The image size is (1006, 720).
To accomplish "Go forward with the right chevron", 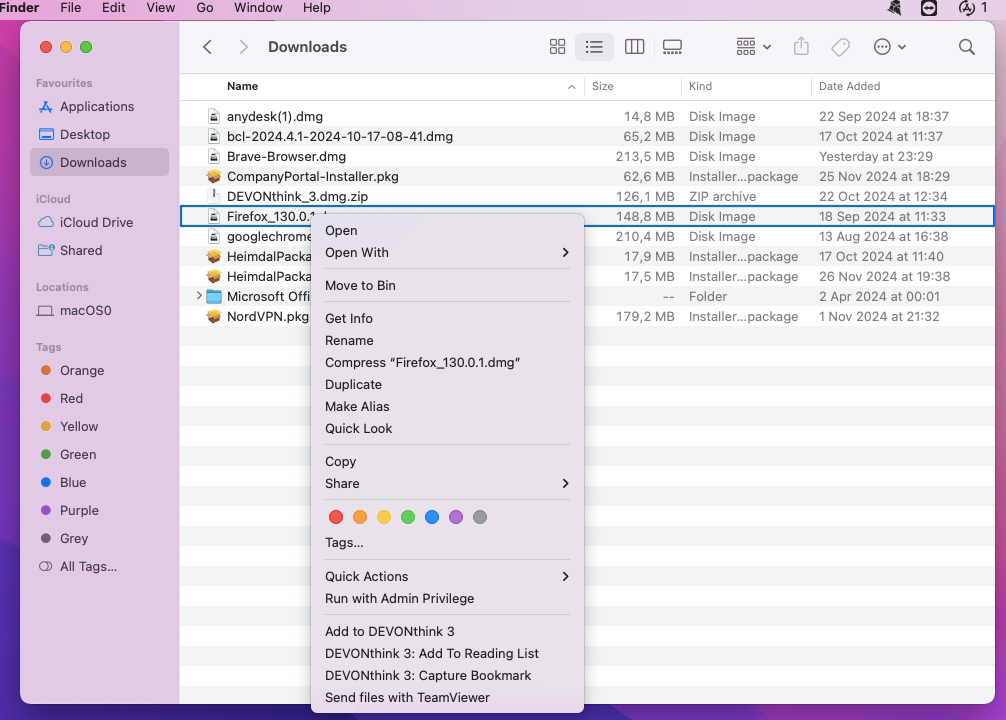I will [x=243, y=47].
